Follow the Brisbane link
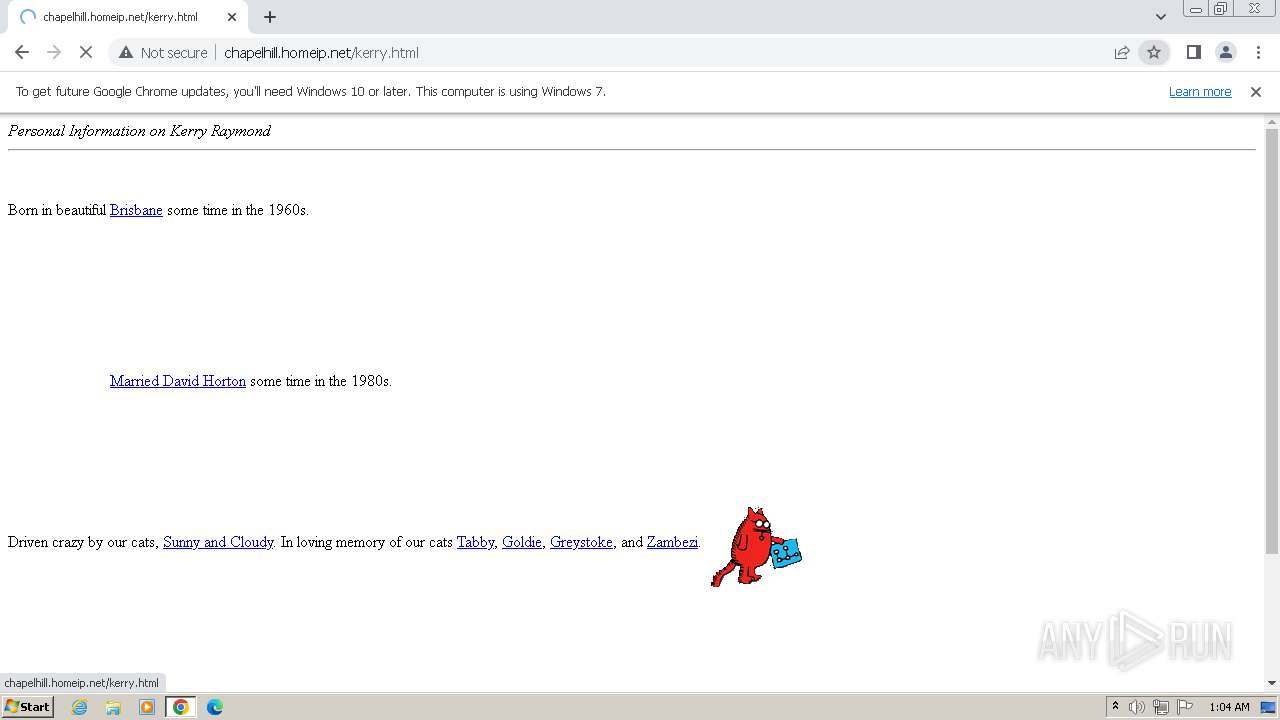 [136, 210]
